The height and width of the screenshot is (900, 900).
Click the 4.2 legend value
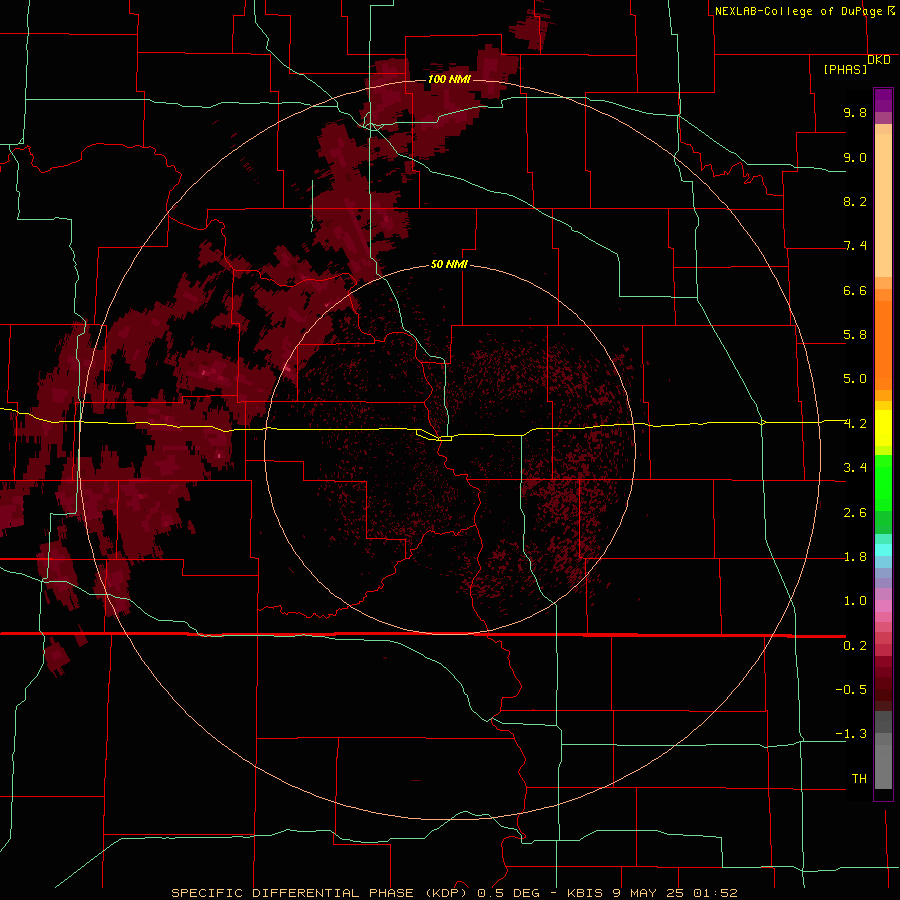[855, 424]
